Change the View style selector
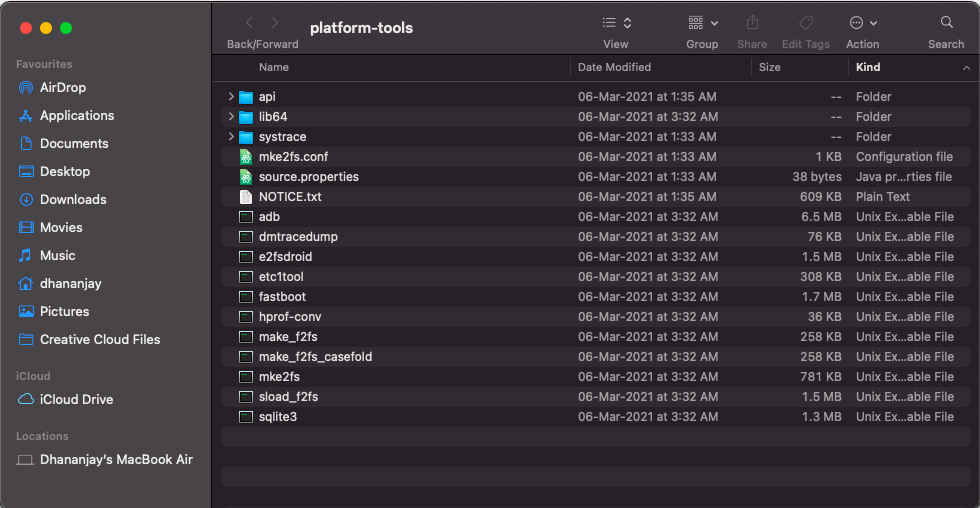The height and width of the screenshot is (508, 980). pyautogui.click(x=616, y=23)
